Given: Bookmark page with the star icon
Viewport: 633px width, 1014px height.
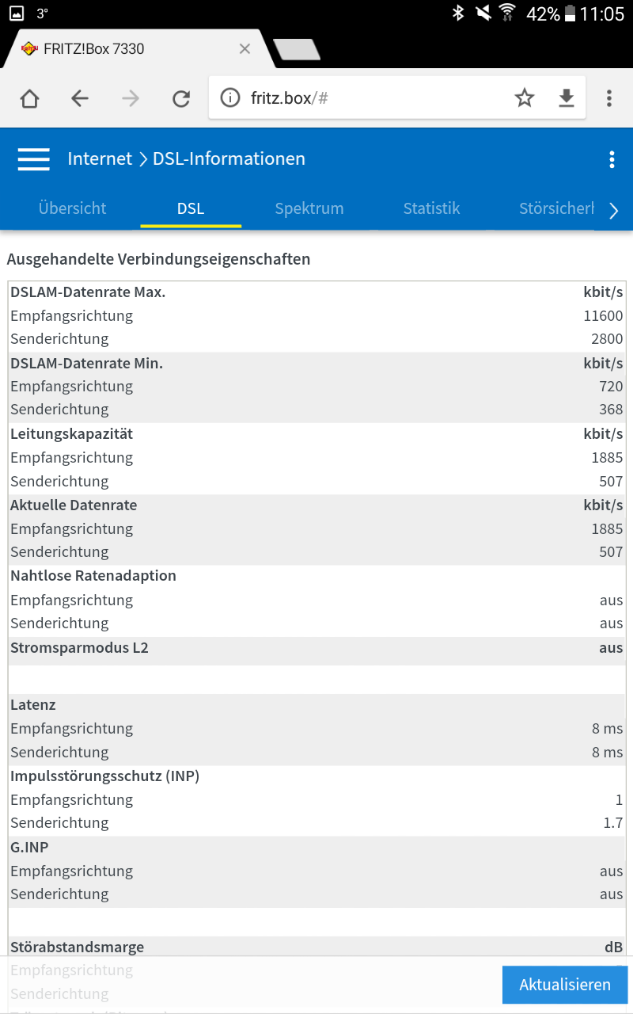Looking at the screenshot, I should 524,98.
